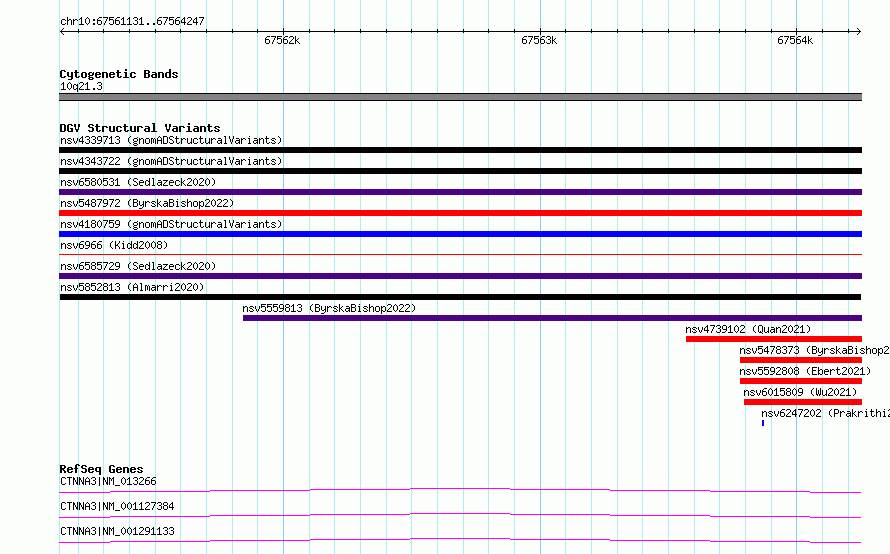Open variant label nsv4739102 (Quan2021)
The width and height of the screenshot is (890, 554).
(748, 329)
